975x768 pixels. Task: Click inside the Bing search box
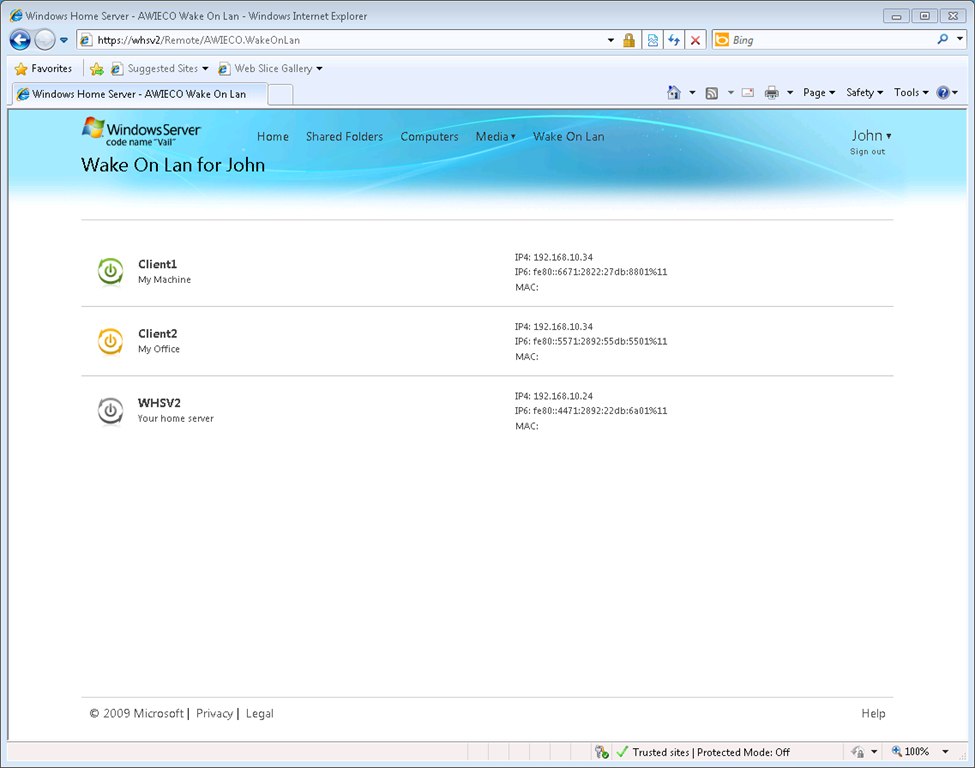[x=830, y=40]
